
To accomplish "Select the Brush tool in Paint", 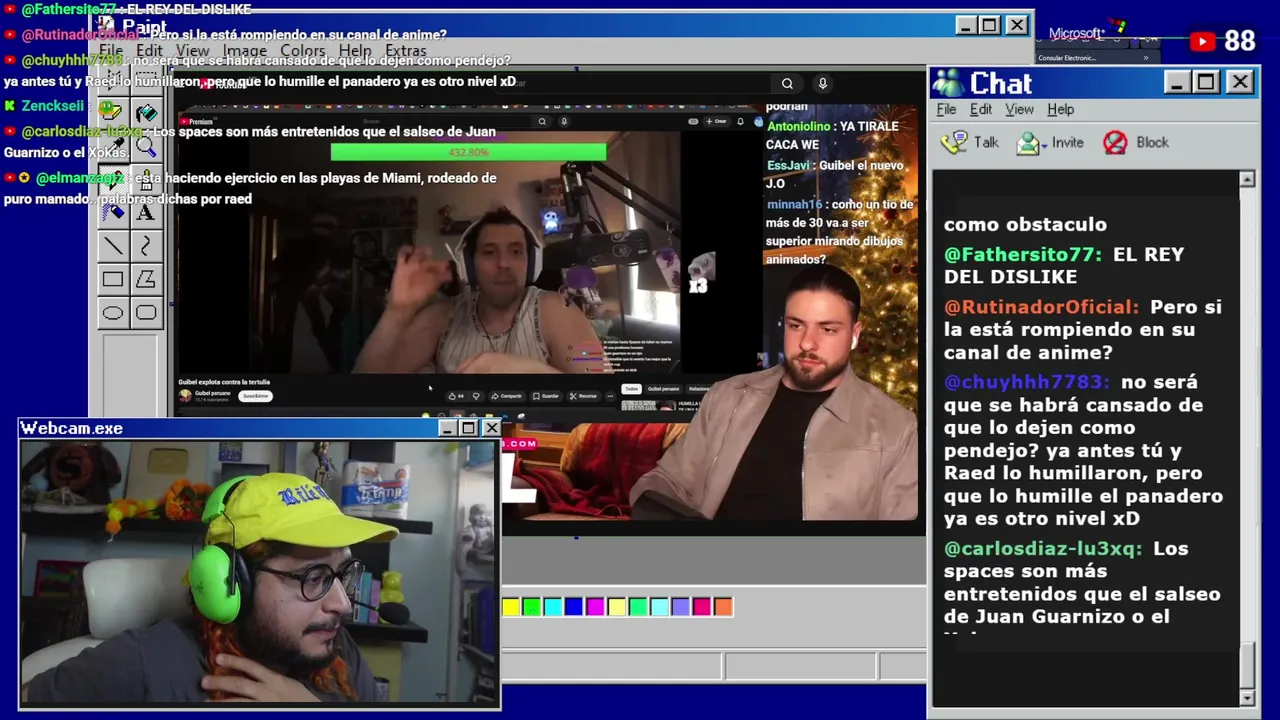I will (146, 180).
